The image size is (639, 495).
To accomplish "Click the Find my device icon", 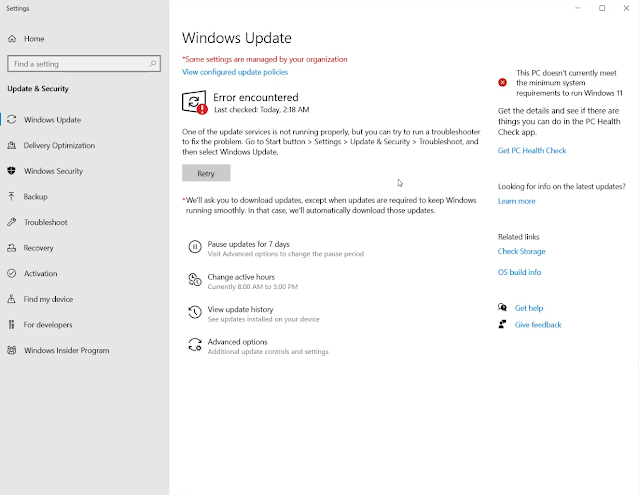I will click(x=11, y=299).
